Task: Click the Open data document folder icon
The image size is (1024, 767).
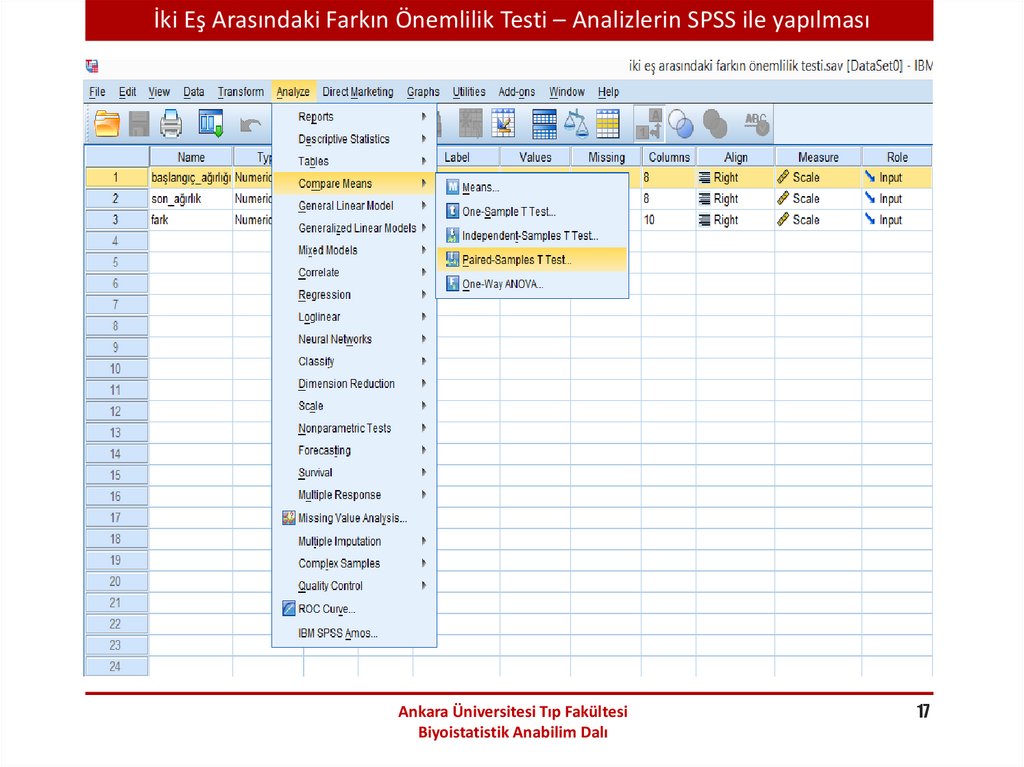Action: (x=107, y=124)
